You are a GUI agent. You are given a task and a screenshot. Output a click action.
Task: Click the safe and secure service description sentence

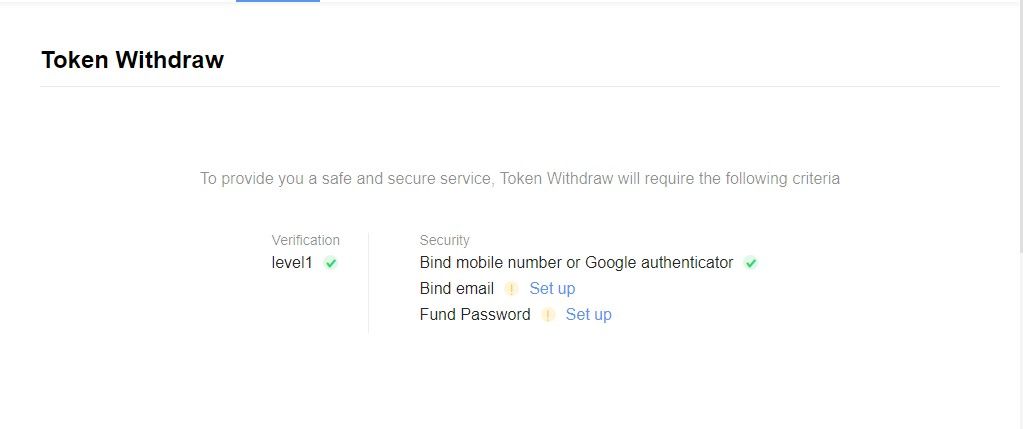[519, 178]
